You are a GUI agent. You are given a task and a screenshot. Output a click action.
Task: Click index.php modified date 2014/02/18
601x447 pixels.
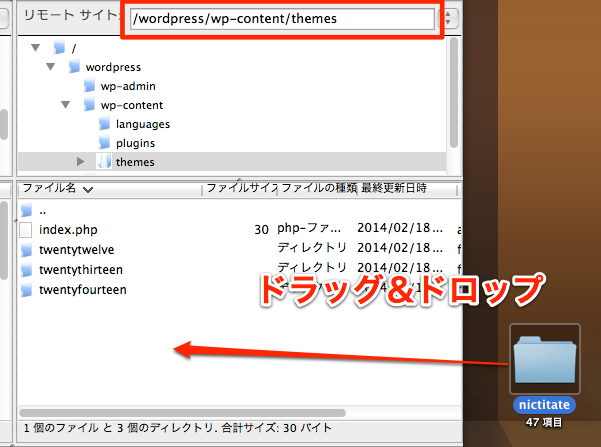coord(400,228)
